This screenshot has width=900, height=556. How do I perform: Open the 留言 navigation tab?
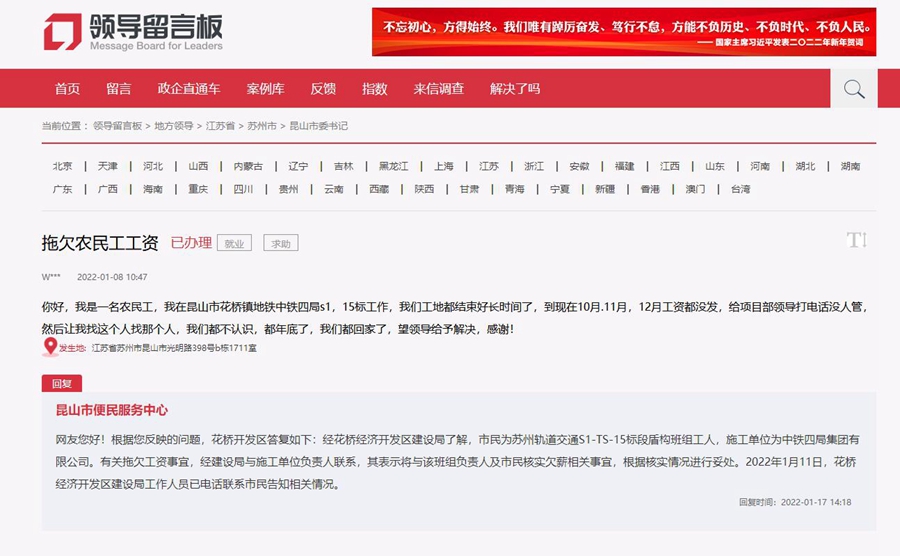click(119, 89)
